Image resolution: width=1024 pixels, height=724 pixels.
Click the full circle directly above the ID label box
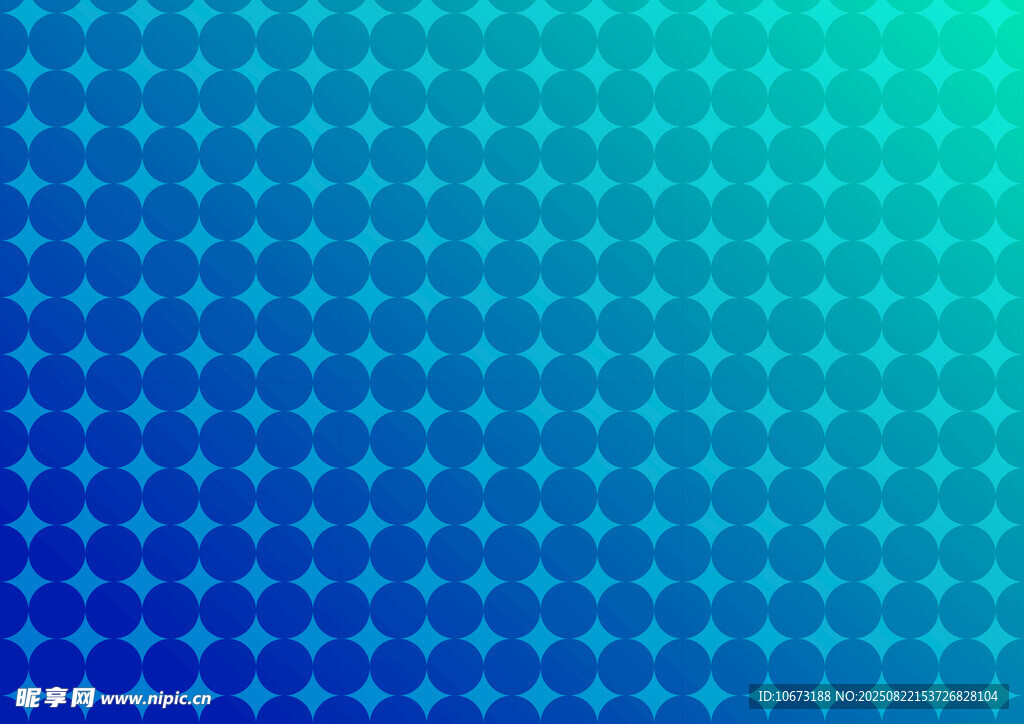pyautogui.click(x=796, y=667)
